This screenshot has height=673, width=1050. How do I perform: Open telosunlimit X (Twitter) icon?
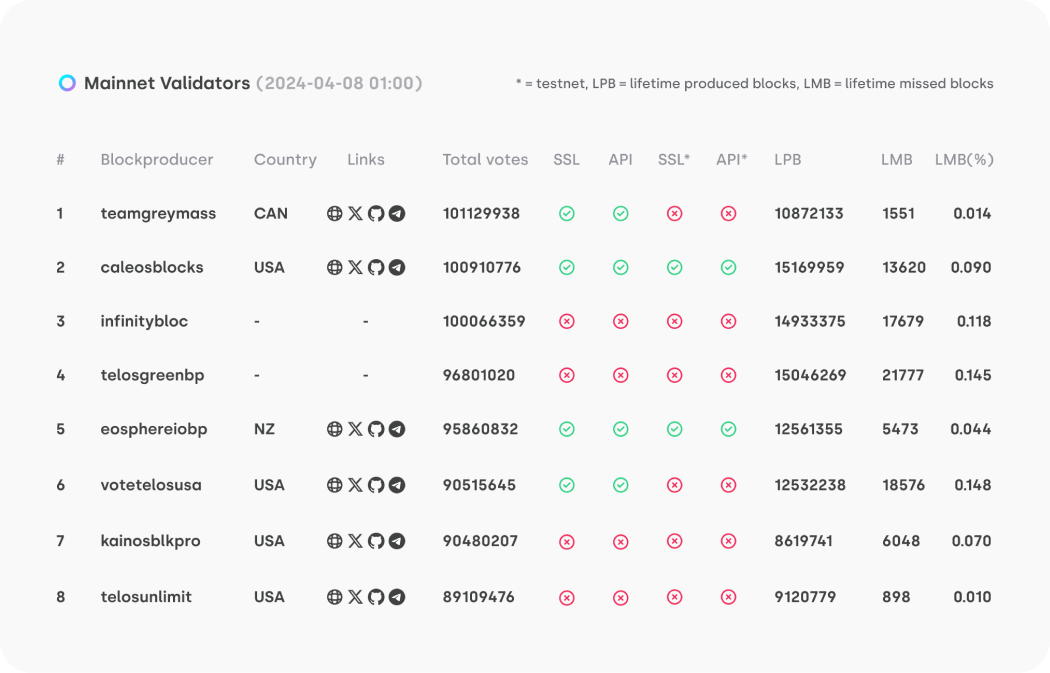pos(355,597)
